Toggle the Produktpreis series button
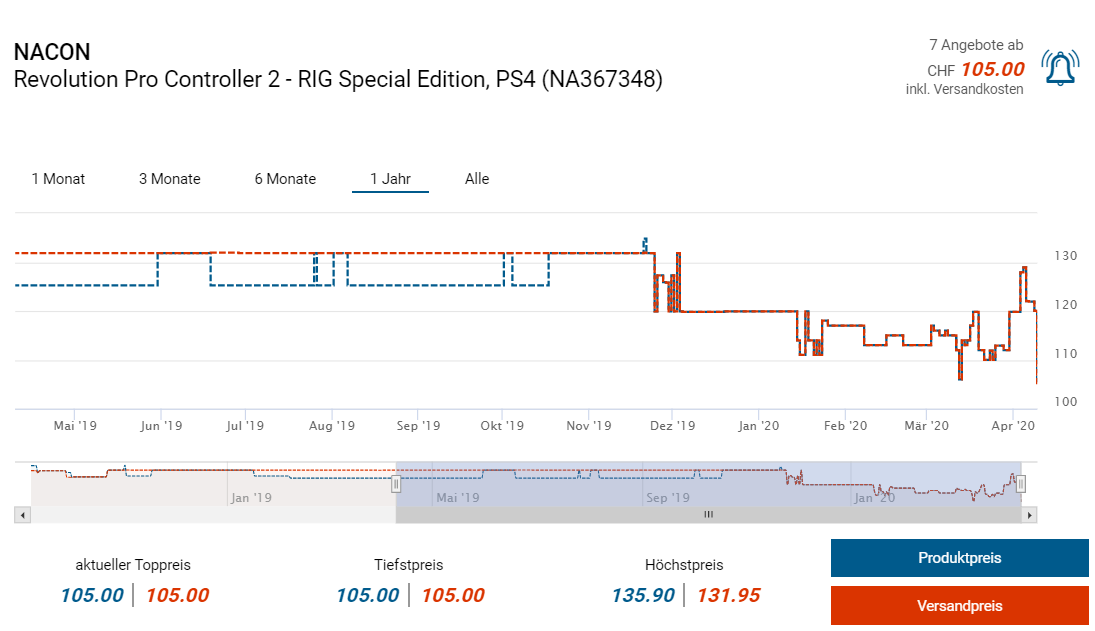The width and height of the screenshot is (1095, 631). tap(959, 558)
